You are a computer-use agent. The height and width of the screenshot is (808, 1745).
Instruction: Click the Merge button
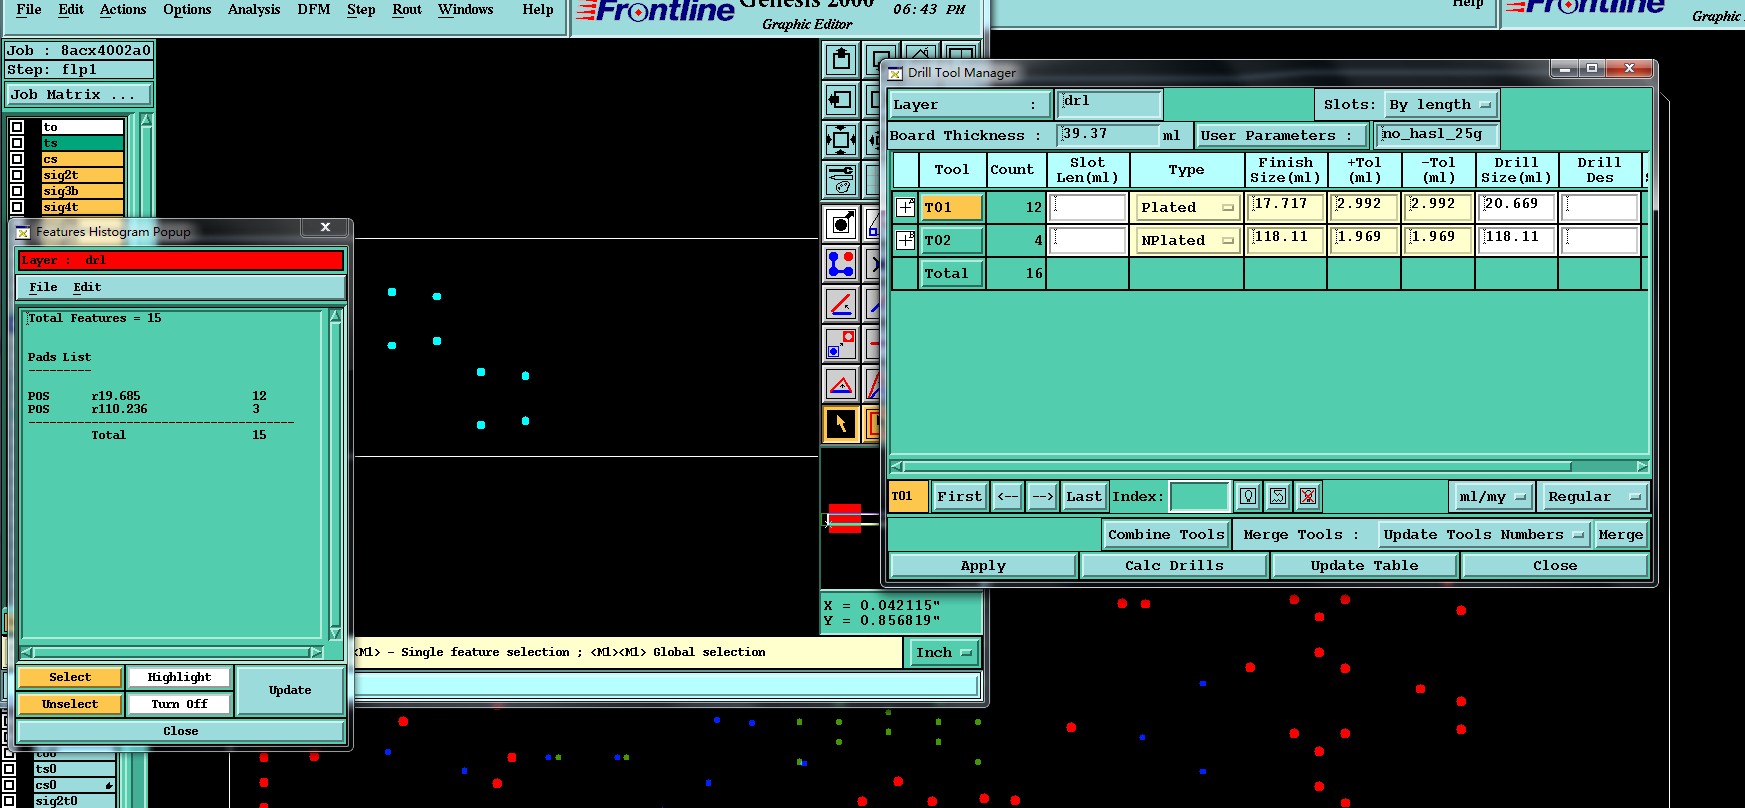[1620, 534]
